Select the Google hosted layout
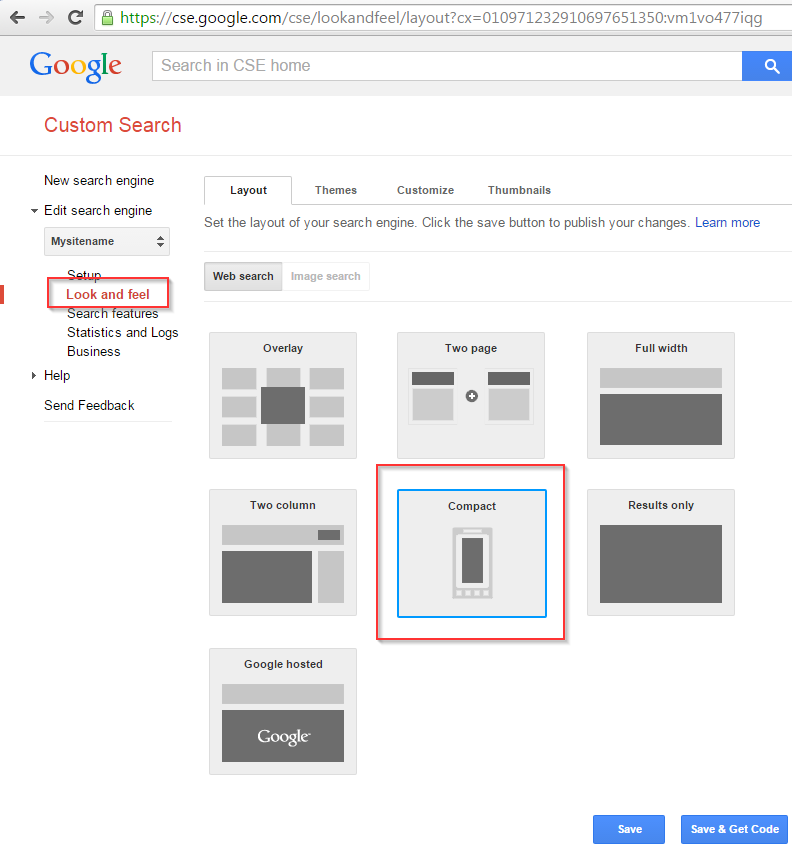The width and height of the screenshot is (792, 850). click(x=283, y=711)
